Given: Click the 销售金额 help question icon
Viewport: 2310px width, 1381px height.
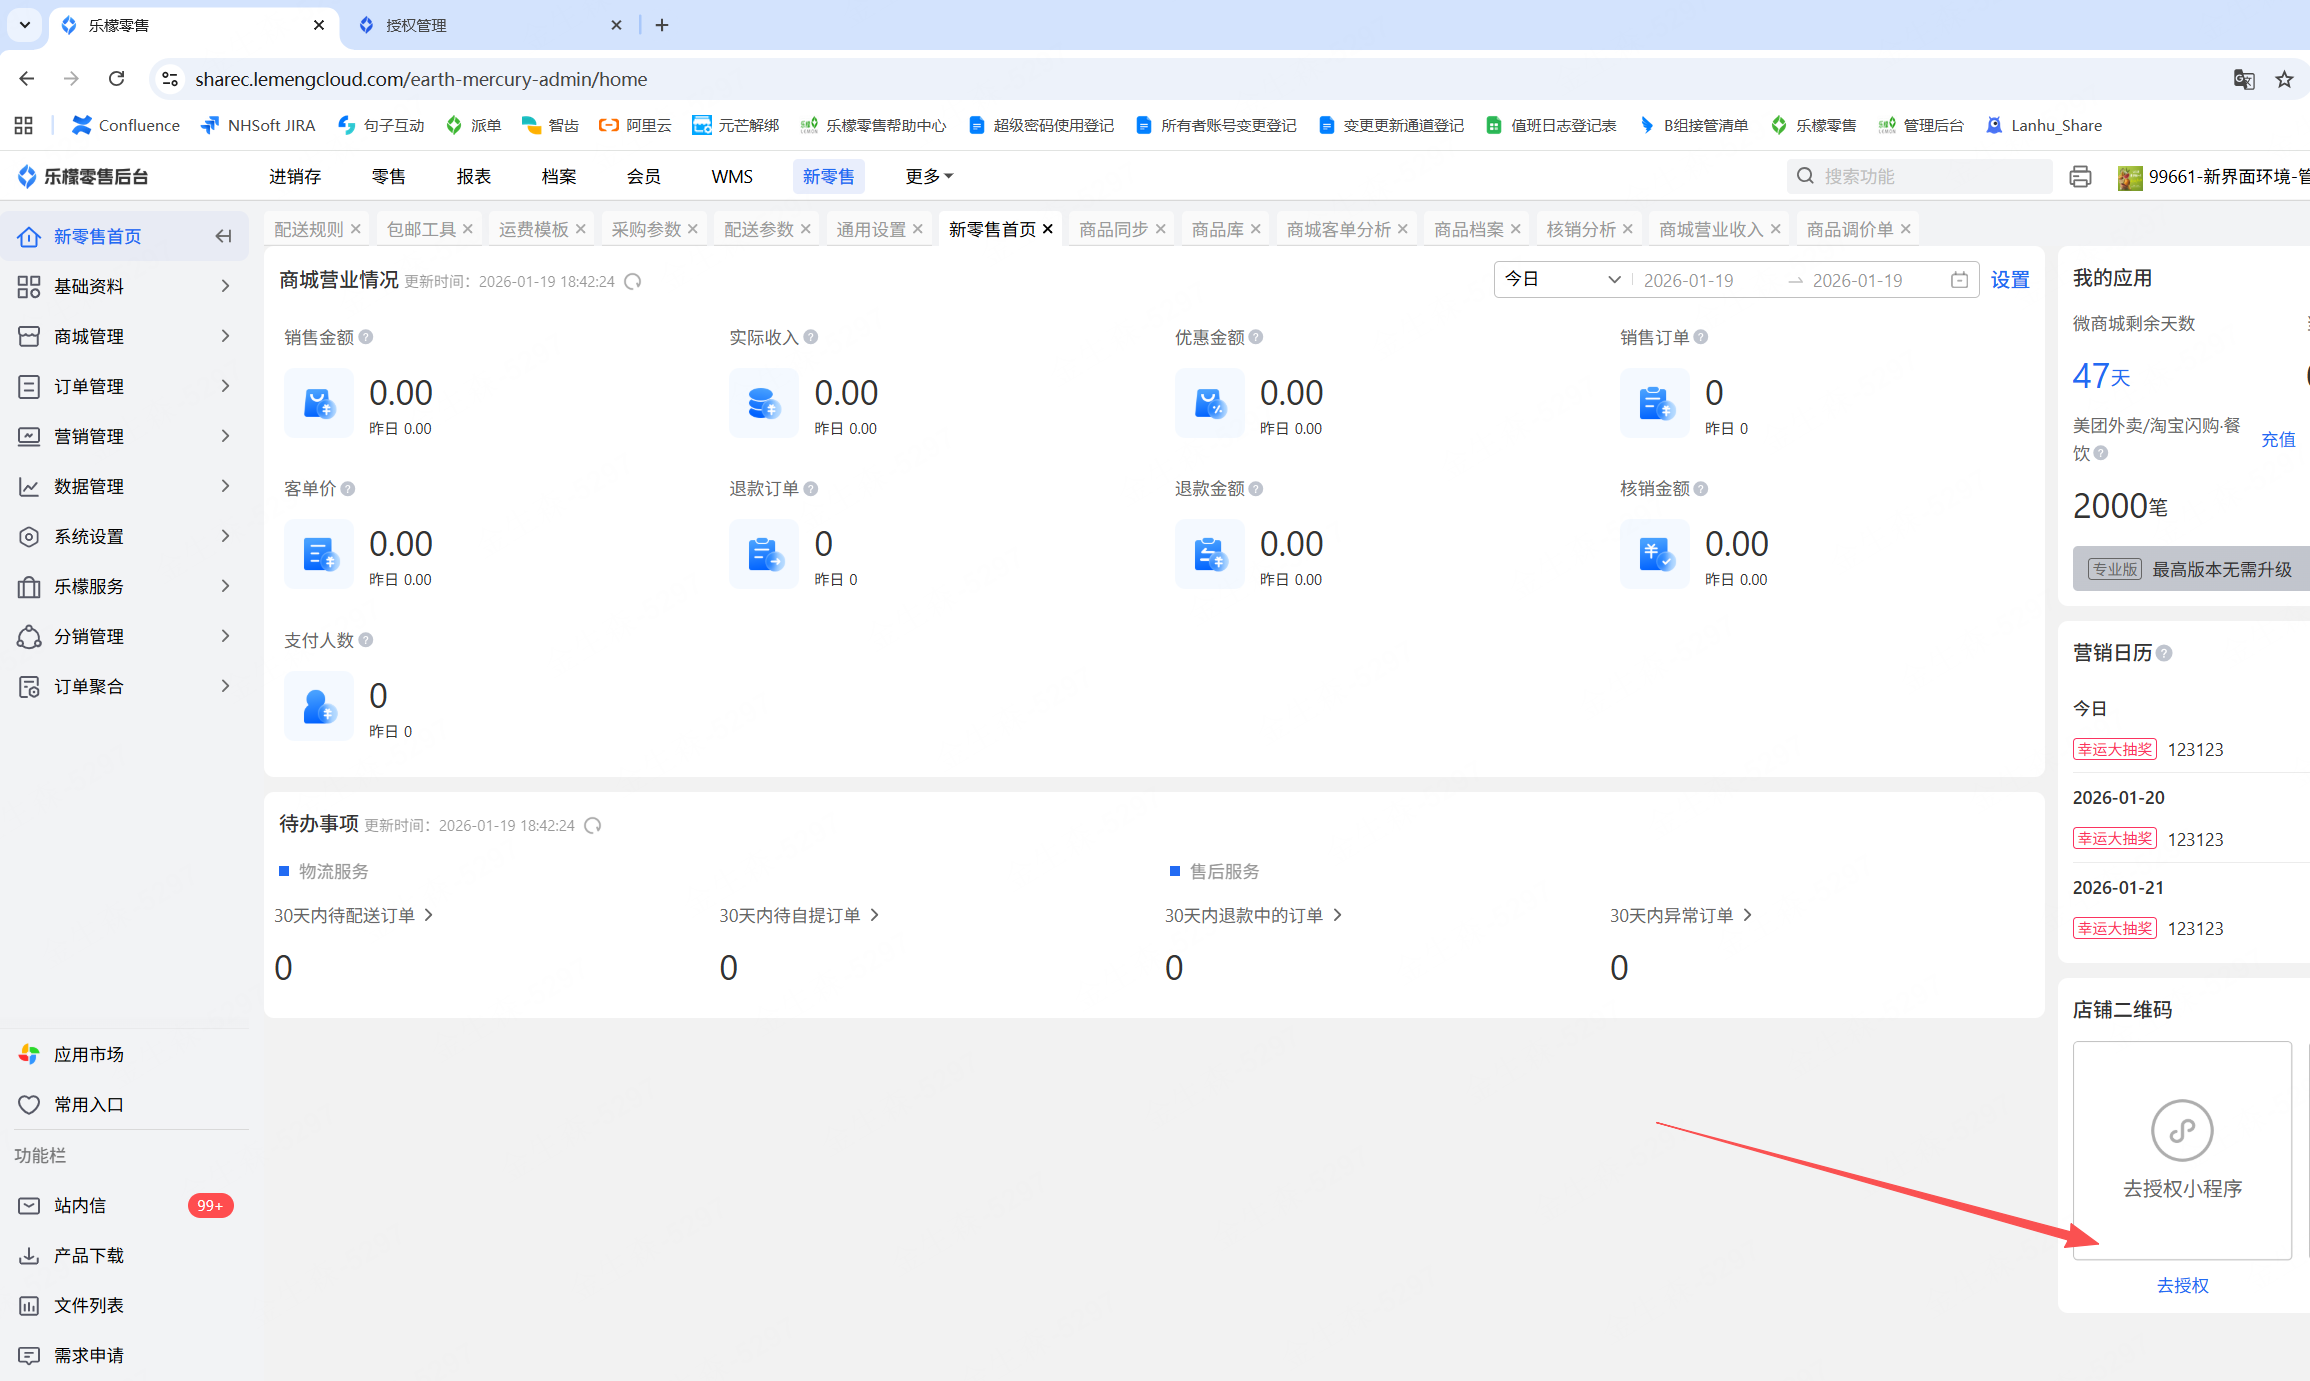Looking at the screenshot, I should coord(366,338).
